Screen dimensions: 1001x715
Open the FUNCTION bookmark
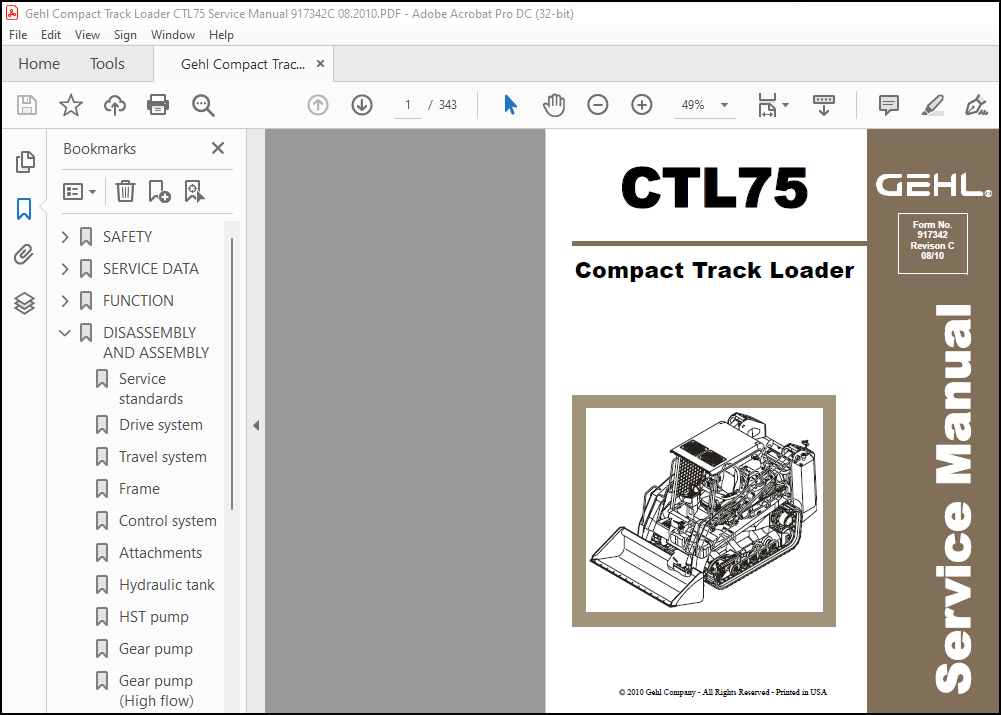tap(138, 301)
